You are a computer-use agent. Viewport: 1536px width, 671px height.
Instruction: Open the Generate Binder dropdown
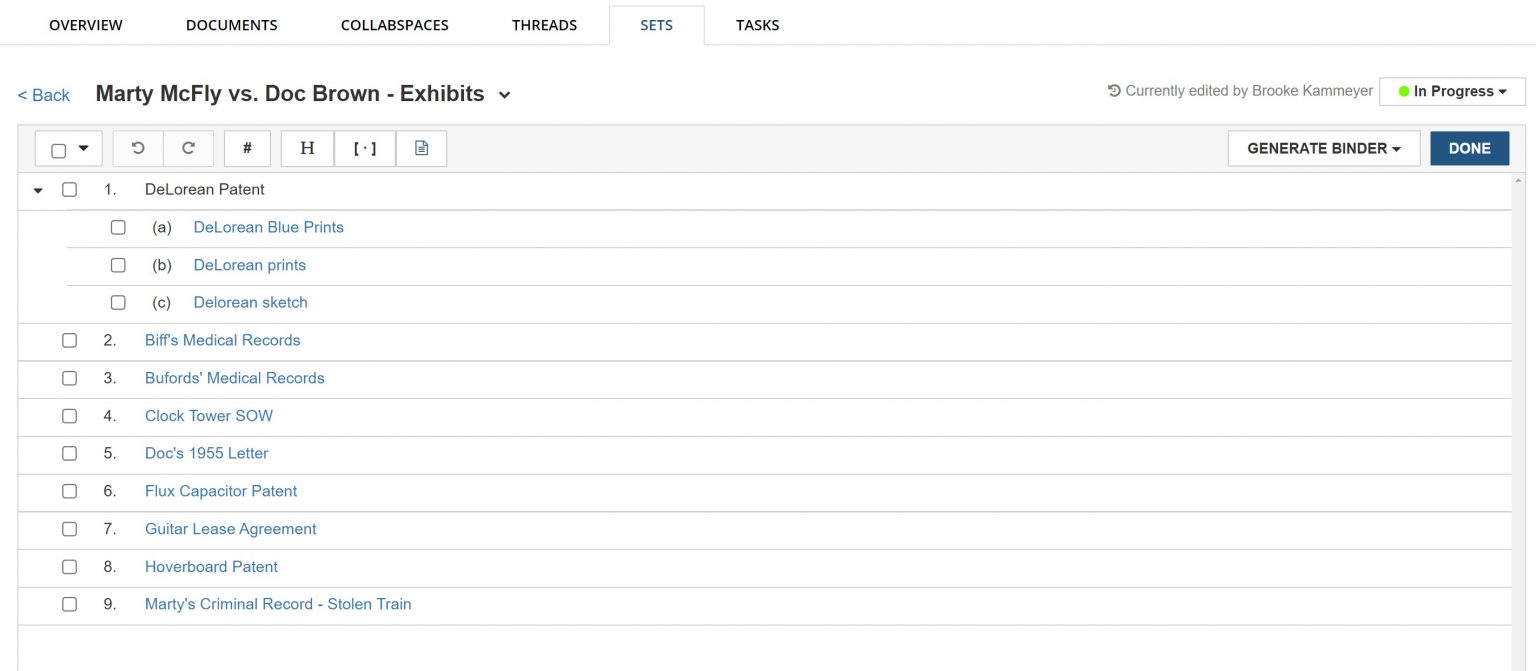tap(1323, 148)
